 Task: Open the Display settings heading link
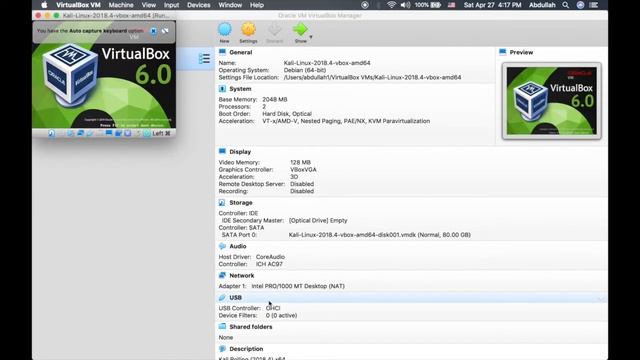click(x=240, y=151)
